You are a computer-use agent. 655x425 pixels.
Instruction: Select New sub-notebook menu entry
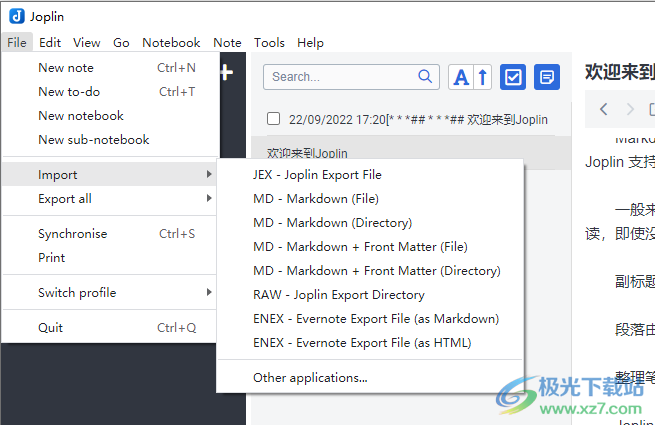pos(109,140)
